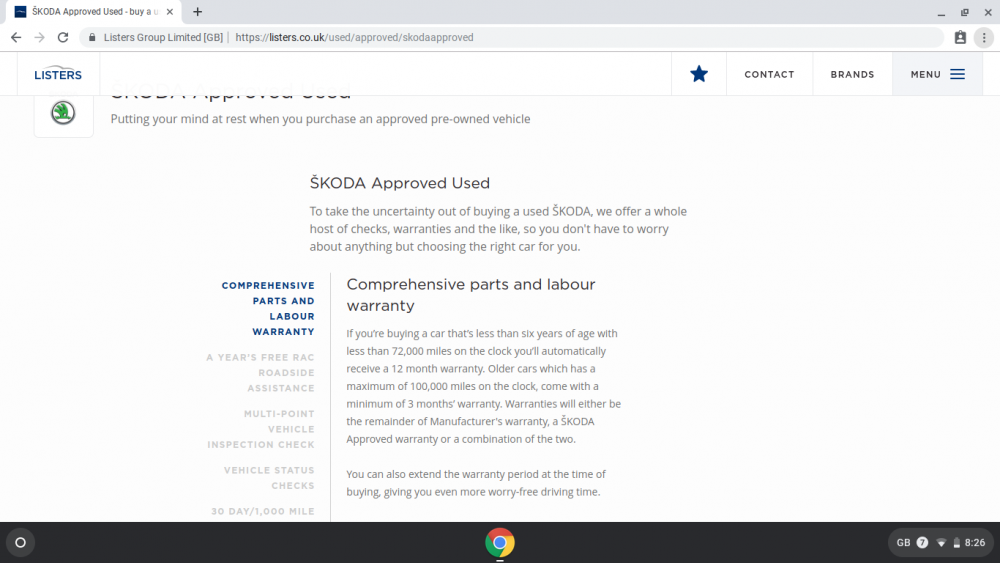Click the Chrome icon on the shelf
Screen dimensions: 1000x563
(500, 543)
